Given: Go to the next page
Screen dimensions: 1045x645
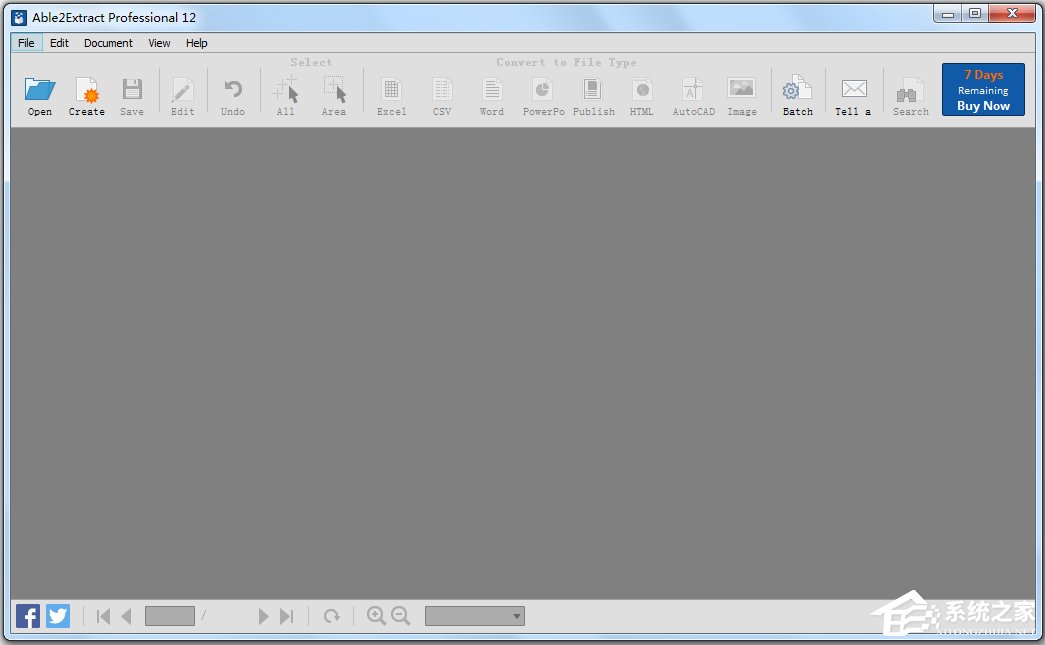Looking at the screenshot, I should coord(263,616).
